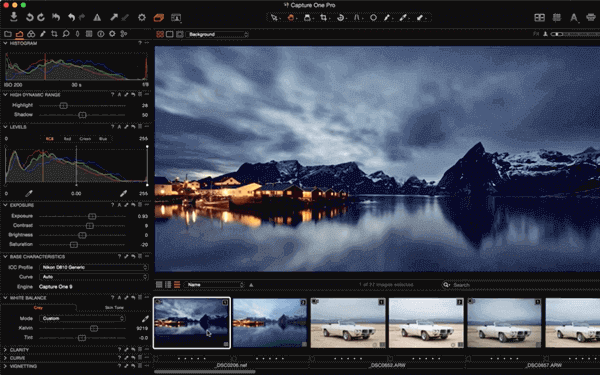
Task: Toggle single image view mode in viewer
Action: (170, 34)
